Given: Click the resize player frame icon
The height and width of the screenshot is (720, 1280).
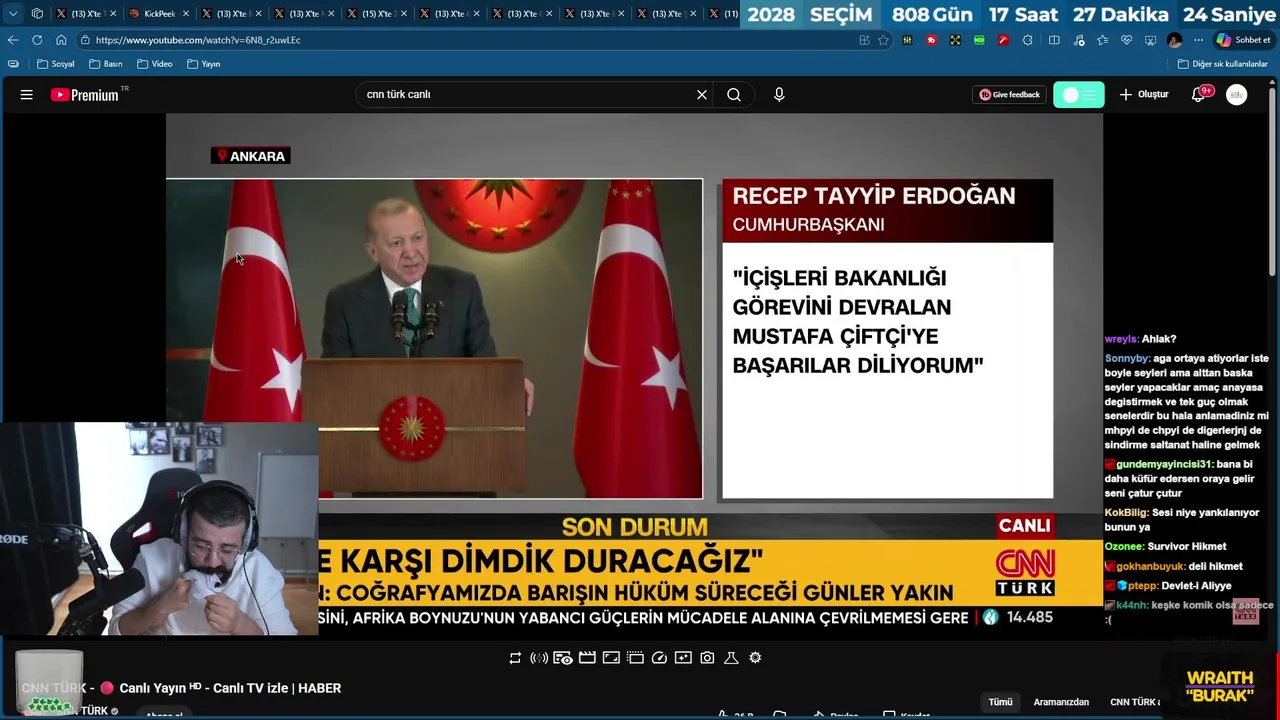Looking at the screenshot, I should (611, 658).
